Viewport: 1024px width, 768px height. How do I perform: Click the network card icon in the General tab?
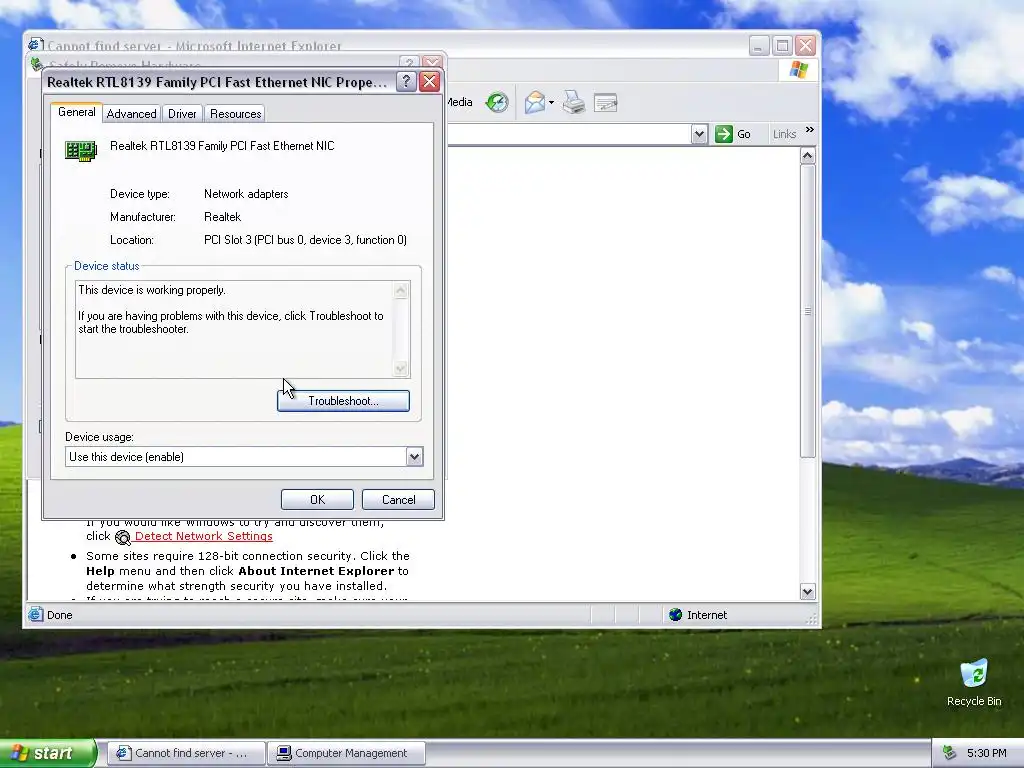pos(81,151)
